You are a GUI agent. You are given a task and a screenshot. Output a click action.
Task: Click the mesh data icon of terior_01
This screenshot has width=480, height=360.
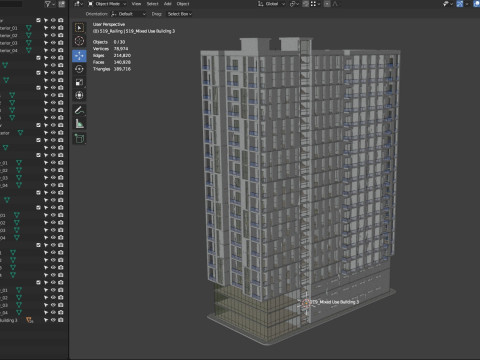pos(29,28)
